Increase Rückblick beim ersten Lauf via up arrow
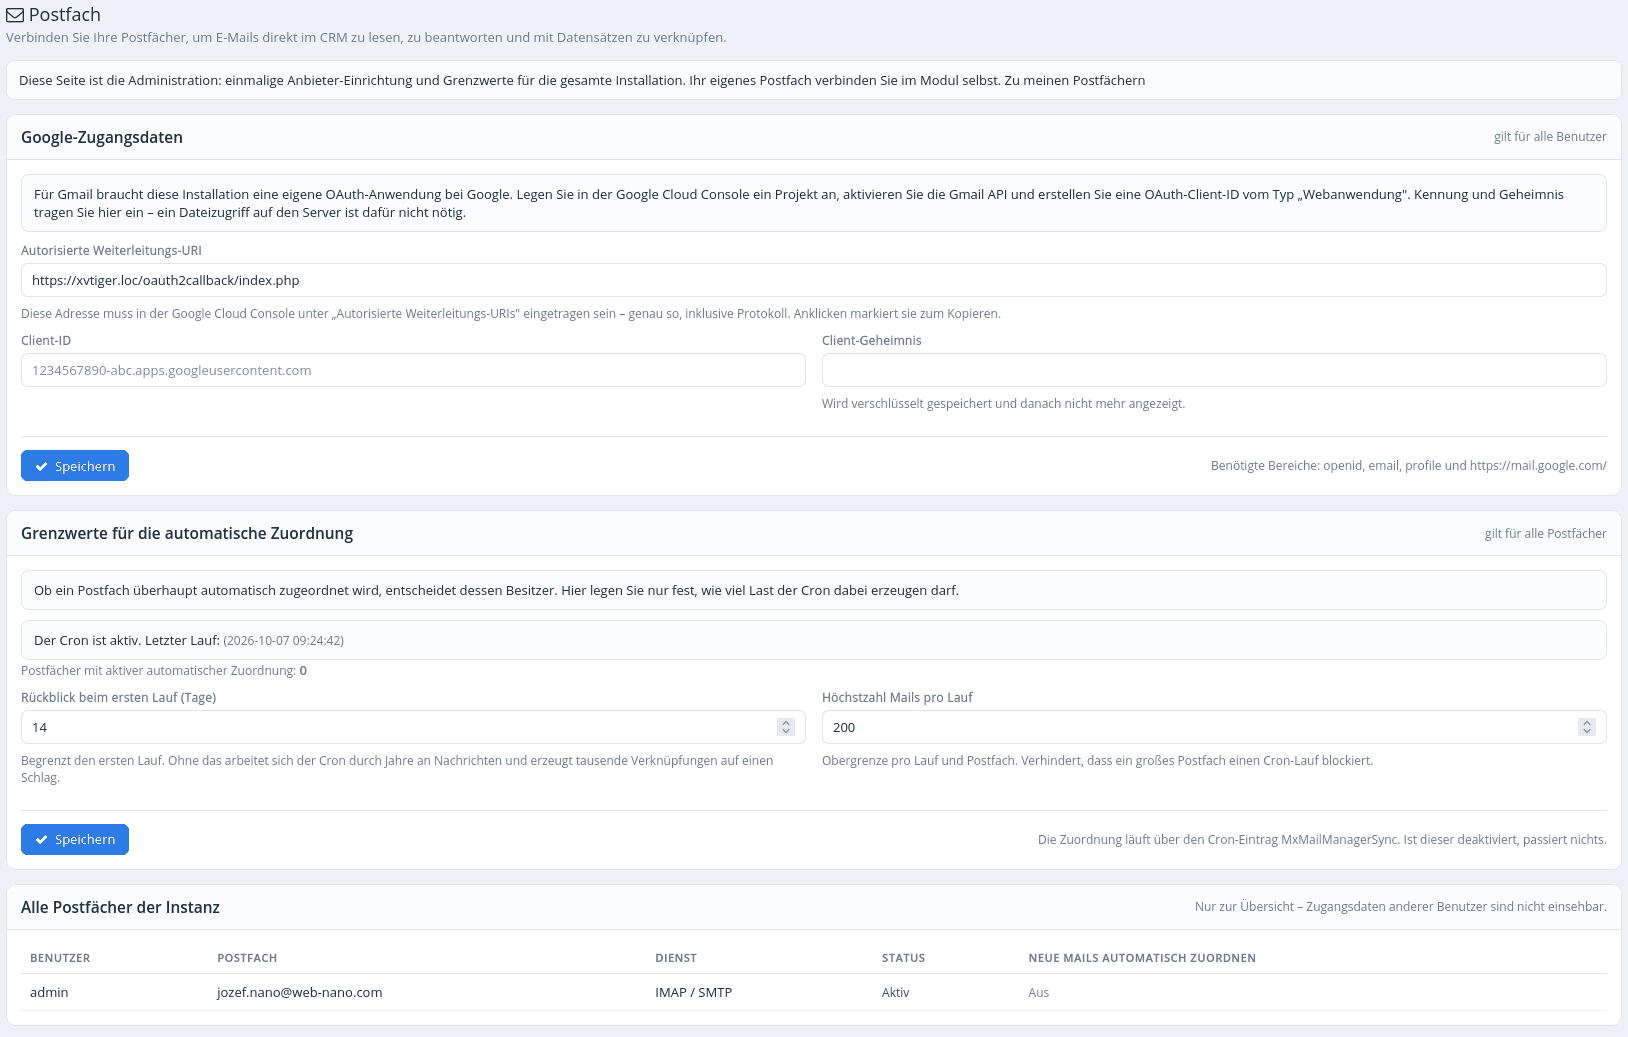Screen dimensions: 1628x1037 786,723
